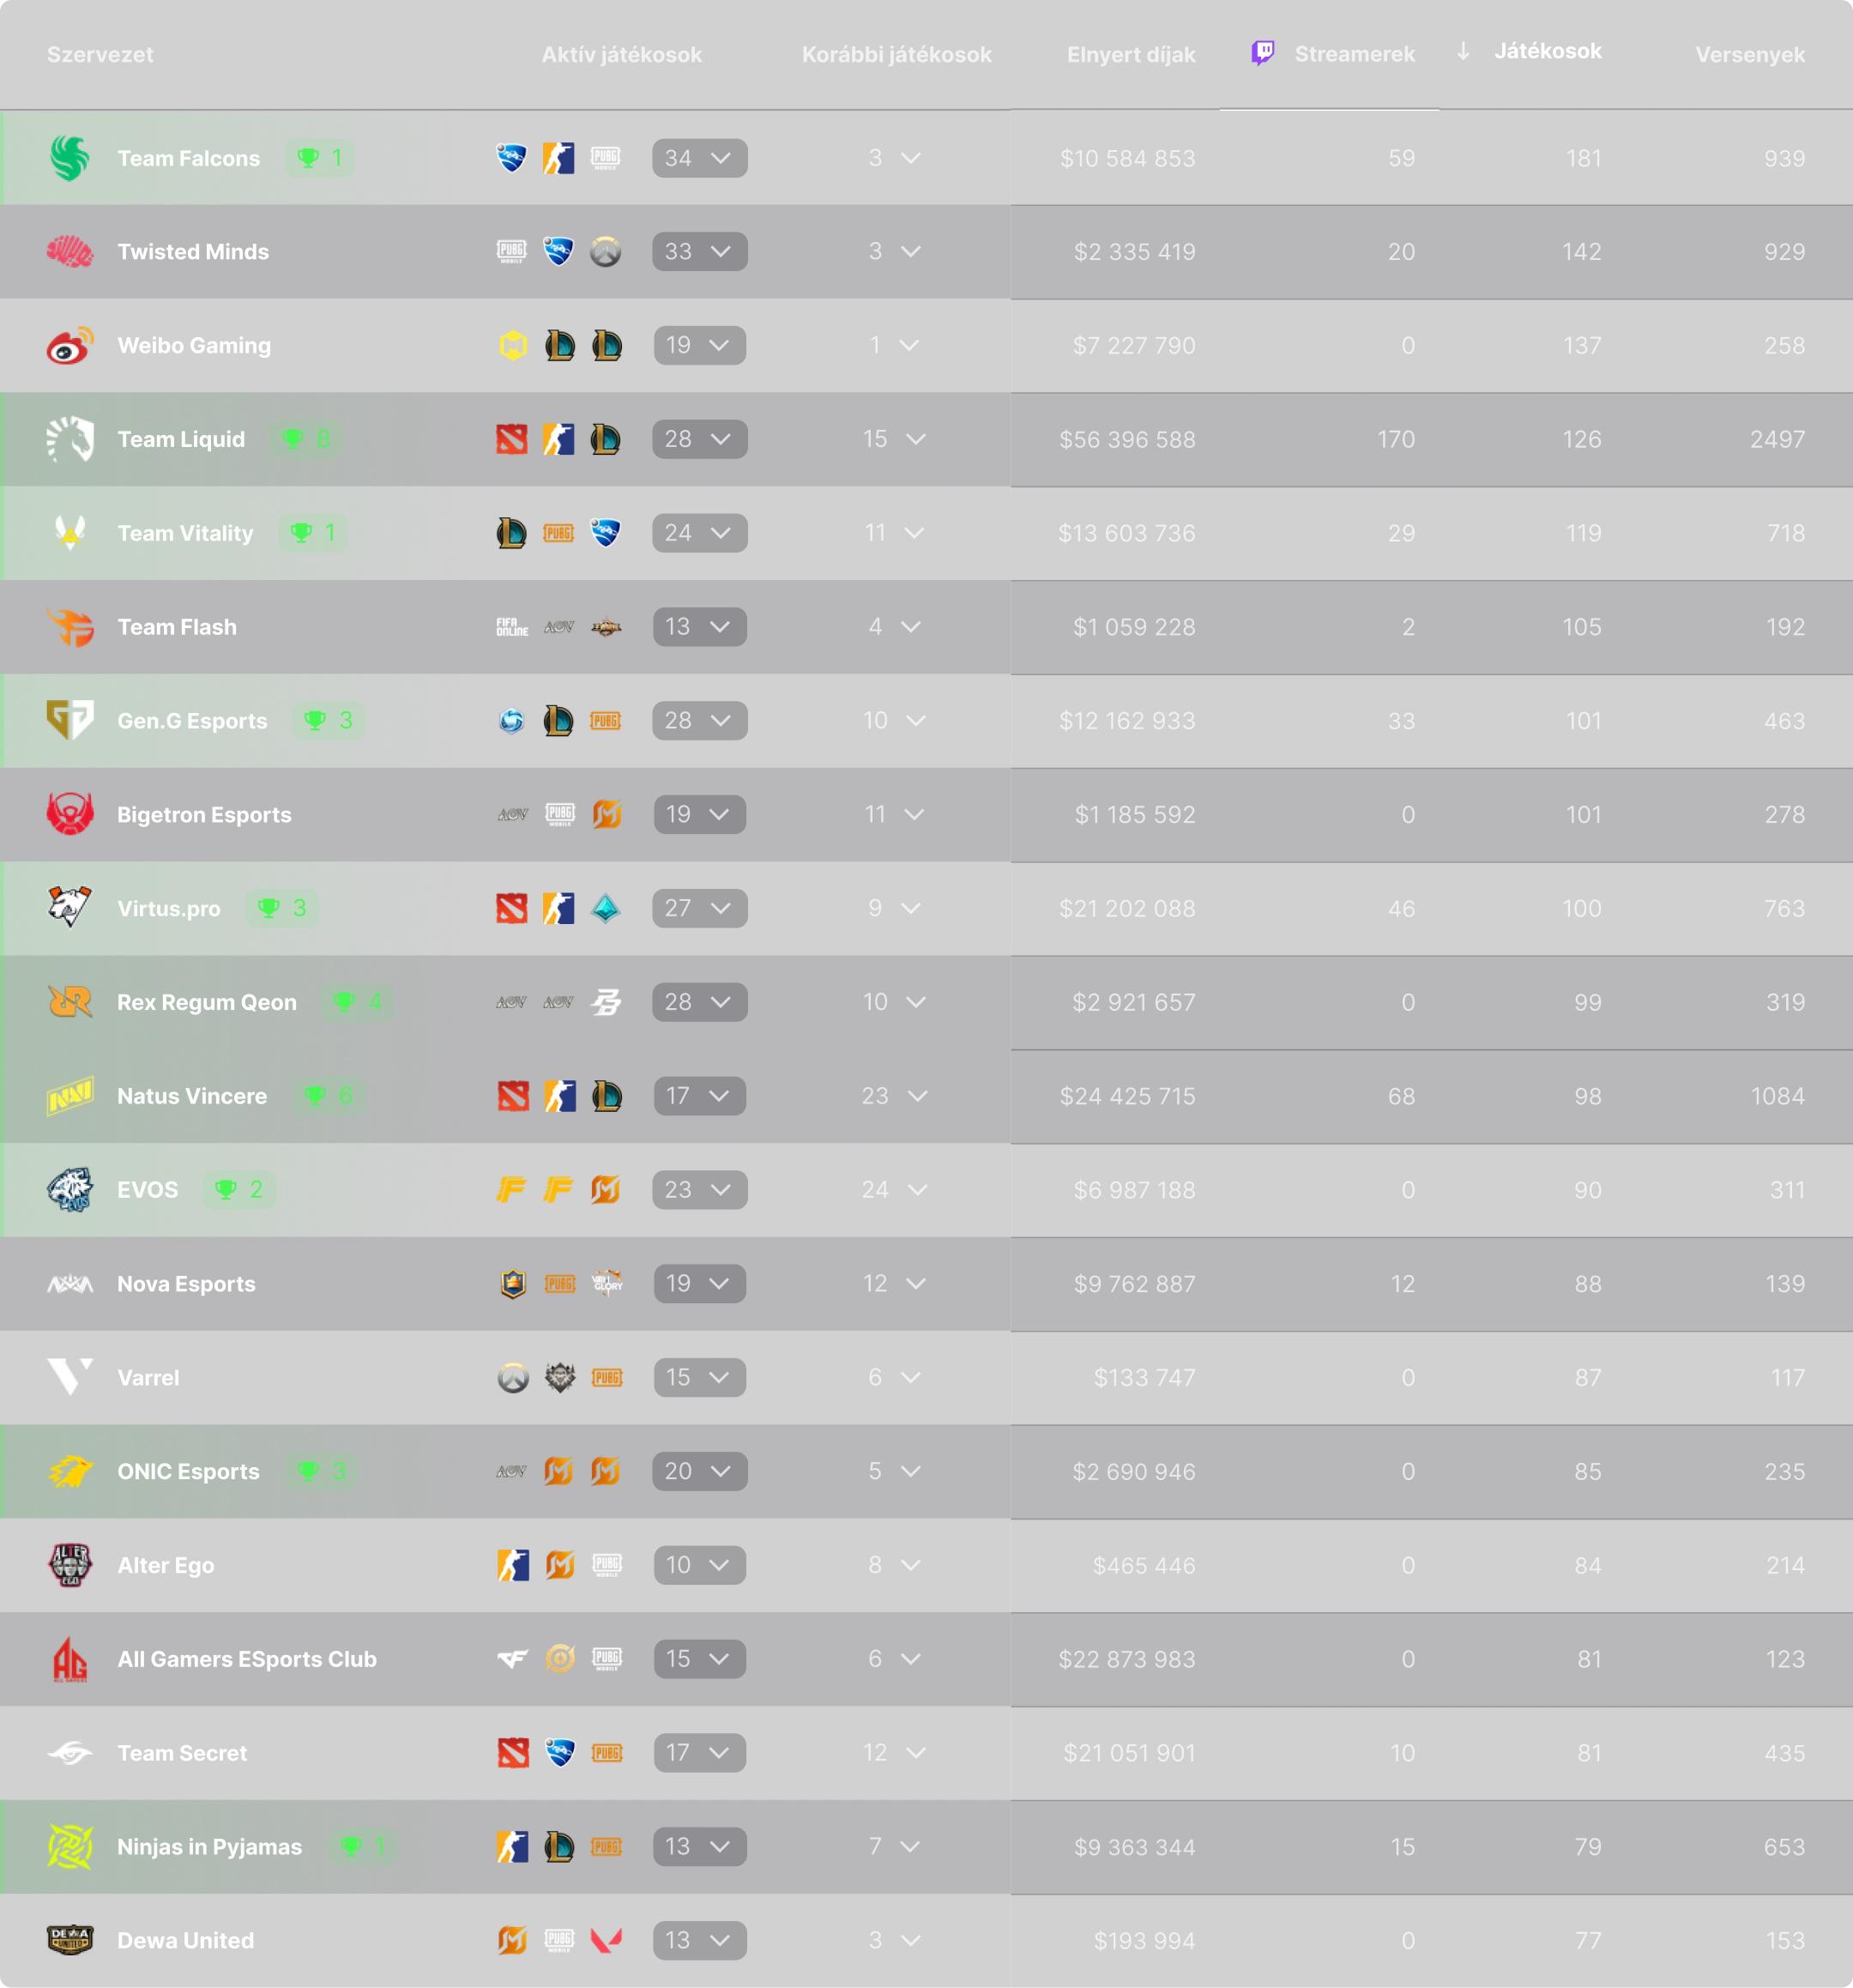The image size is (1853, 1988).
Task: Open the Team Vitality organization link
Action: pos(185,533)
